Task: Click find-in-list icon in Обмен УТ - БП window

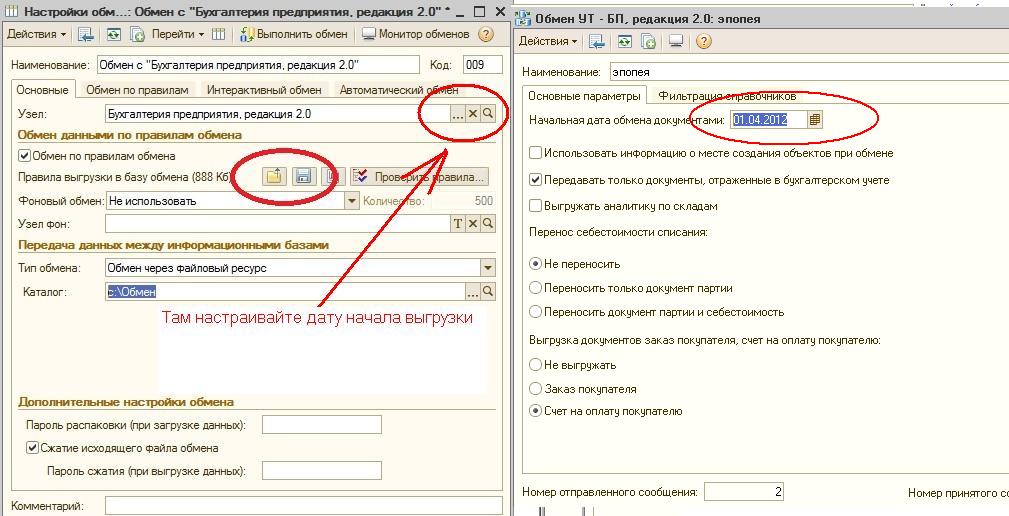Action: point(597,42)
